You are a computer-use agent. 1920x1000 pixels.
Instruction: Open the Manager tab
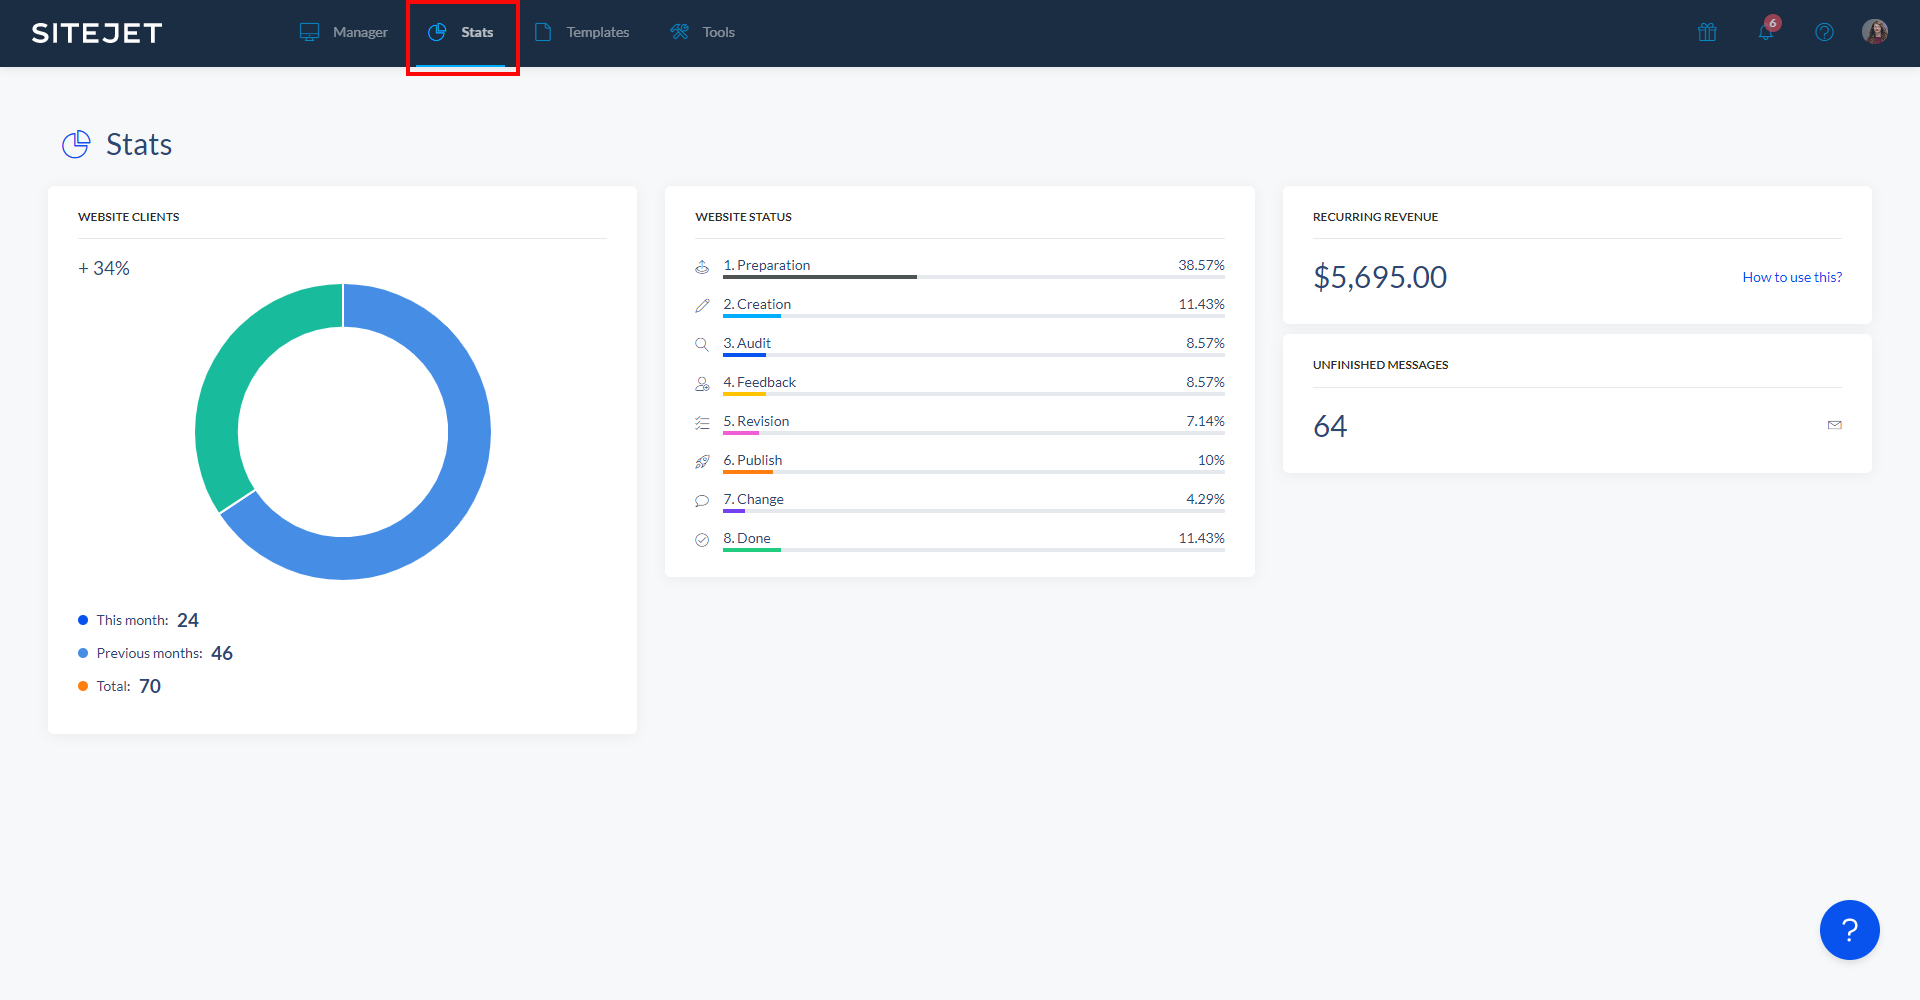pos(344,32)
